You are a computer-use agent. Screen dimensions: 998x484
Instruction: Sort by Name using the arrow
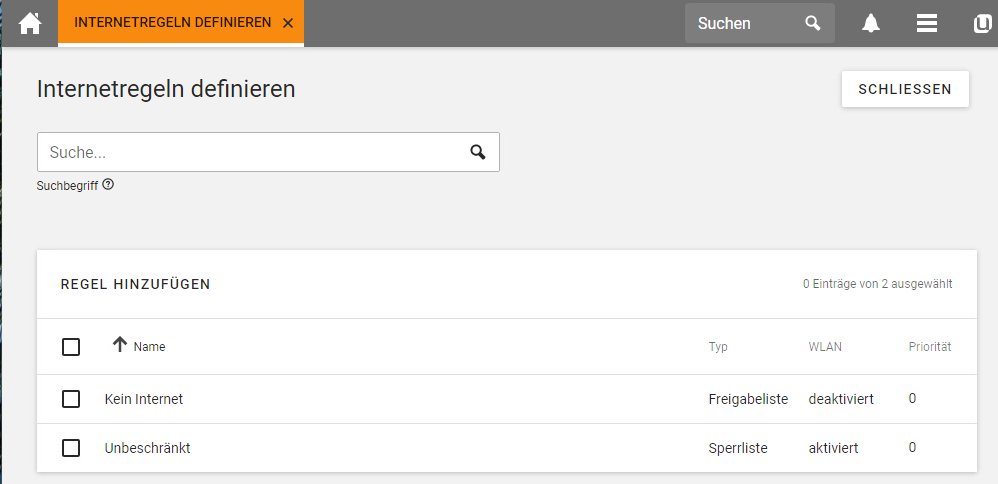120,345
